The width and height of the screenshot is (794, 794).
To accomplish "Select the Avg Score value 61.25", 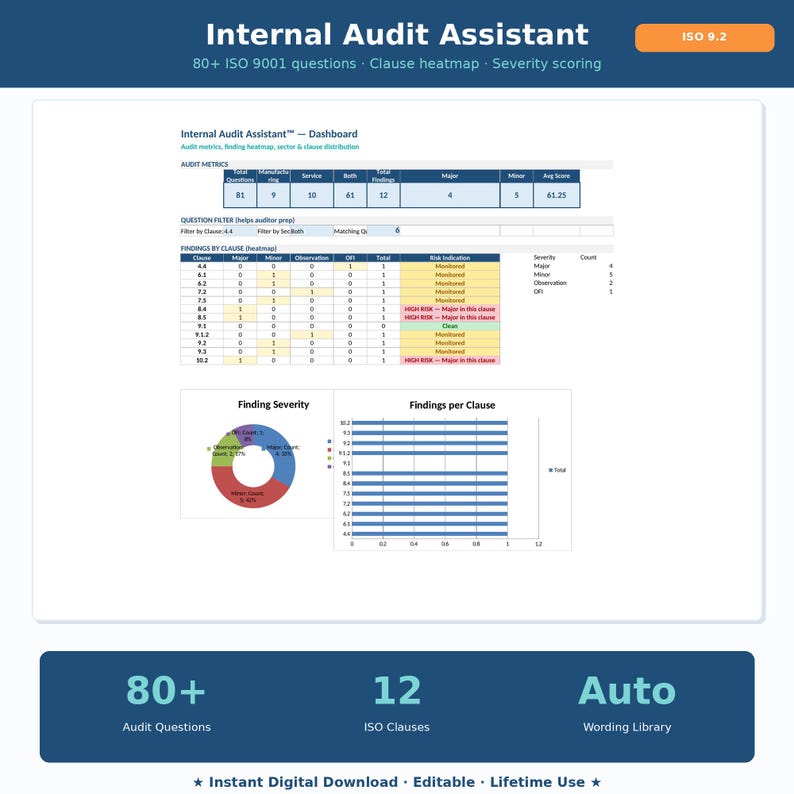I will click(557, 195).
